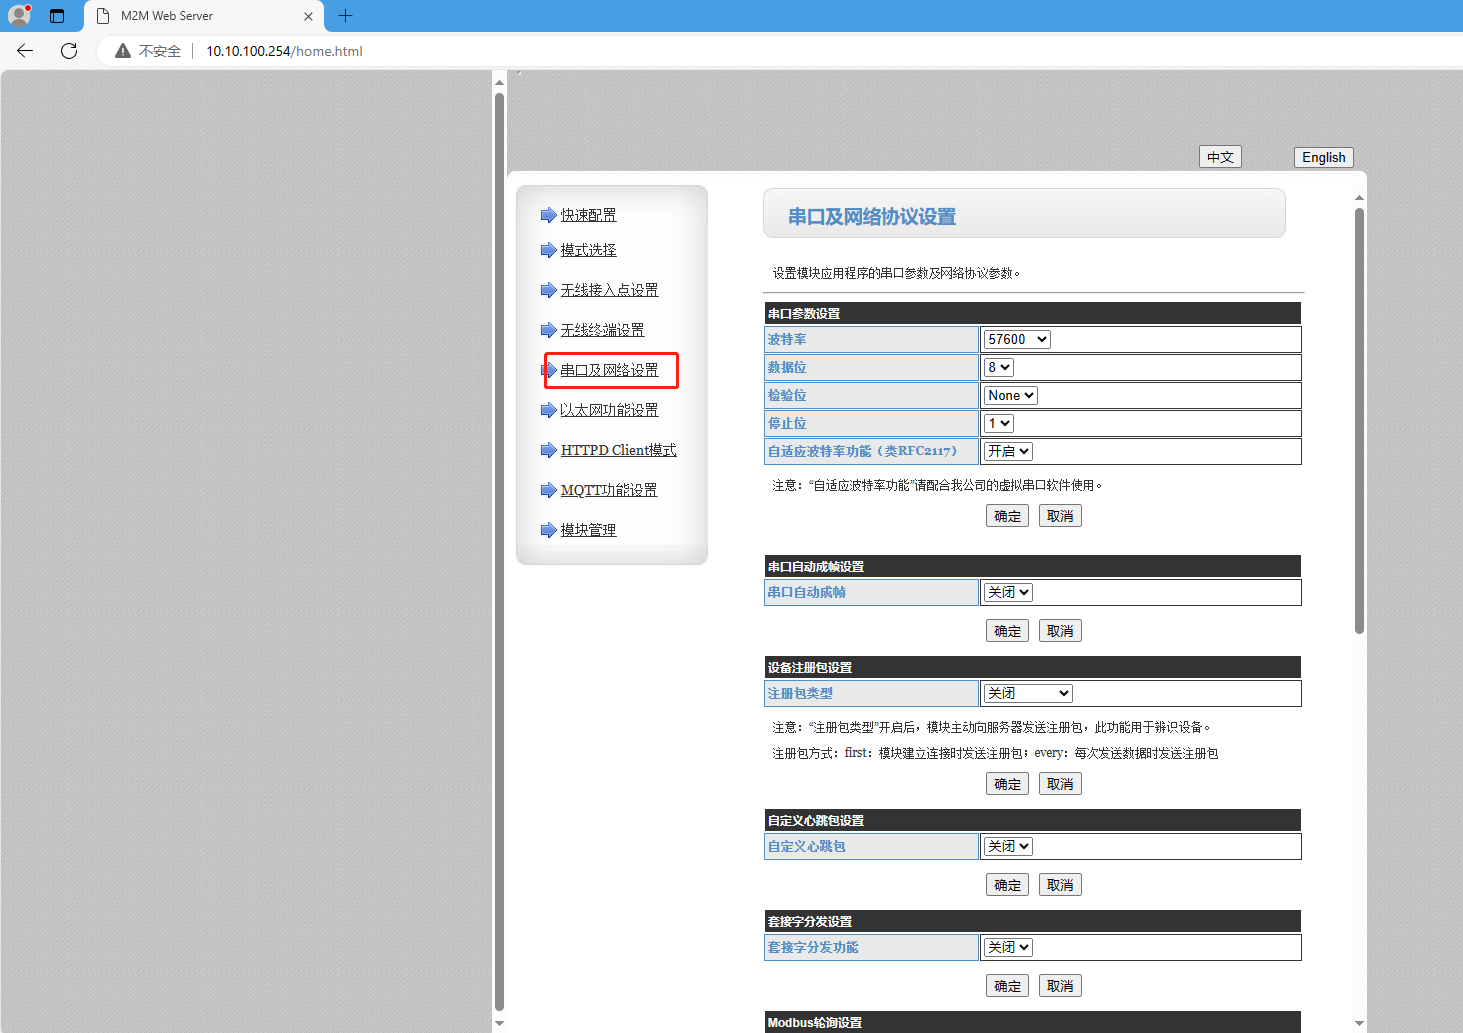This screenshot has height=1033, width=1463.
Task: Open the 波特率 dropdown showing 57600
Action: click(1016, 339)
